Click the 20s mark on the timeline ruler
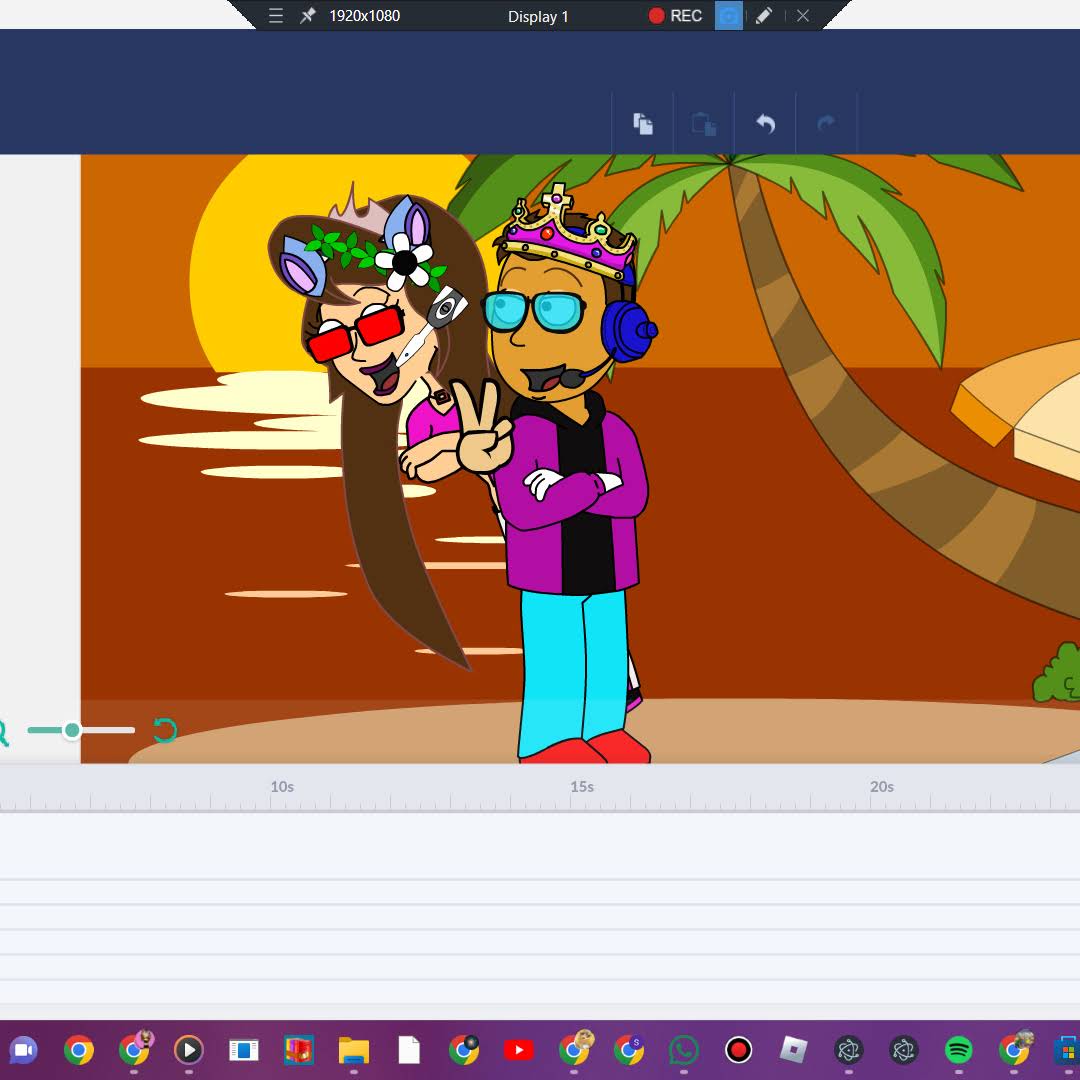The width and height of the screenshot is (1080, 1080). point(882,787)
